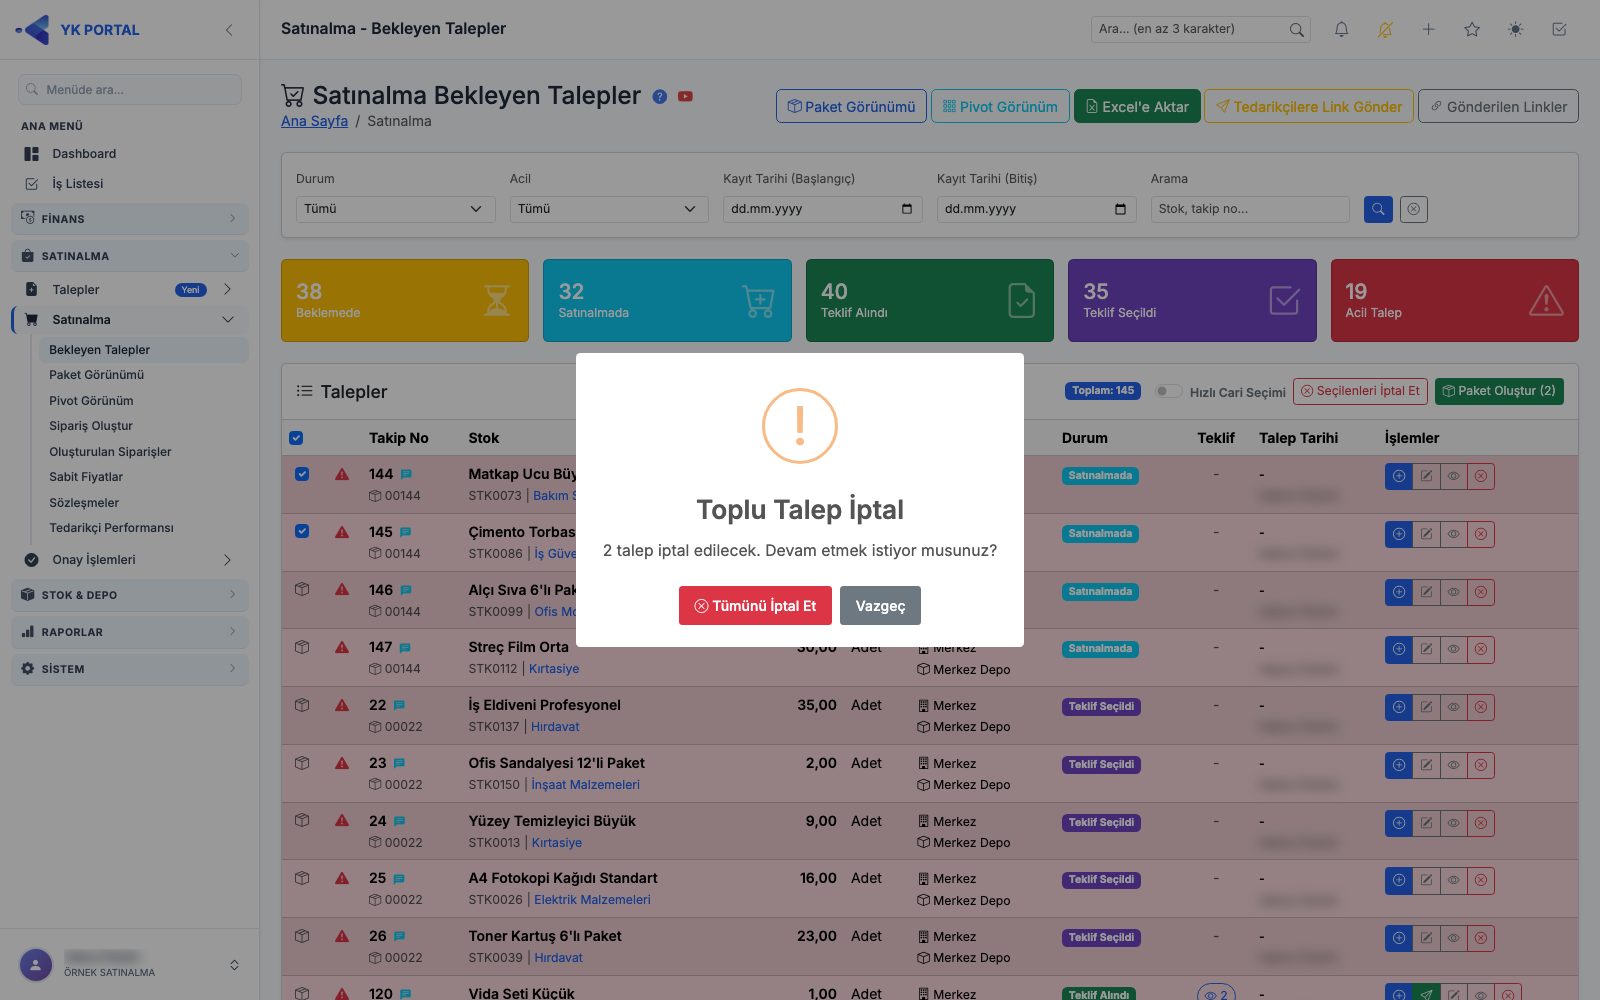The image size is (1600, 1000).
Task: Open the task checklist icon in header
Action: 1559,30
